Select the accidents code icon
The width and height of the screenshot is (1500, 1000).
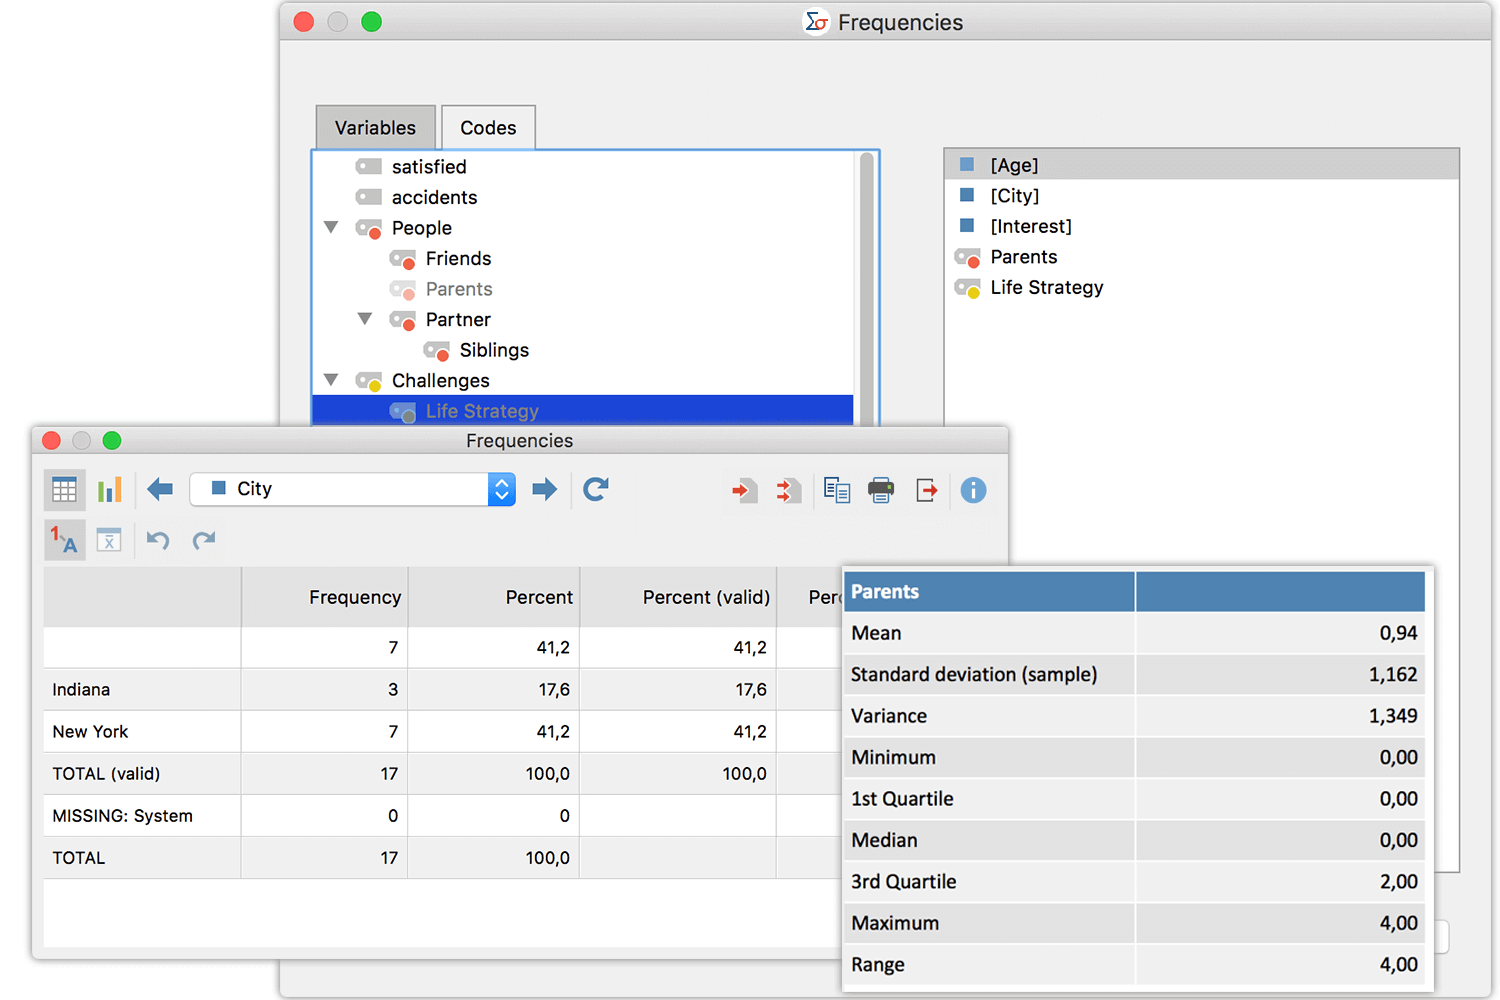click(369, 197)
